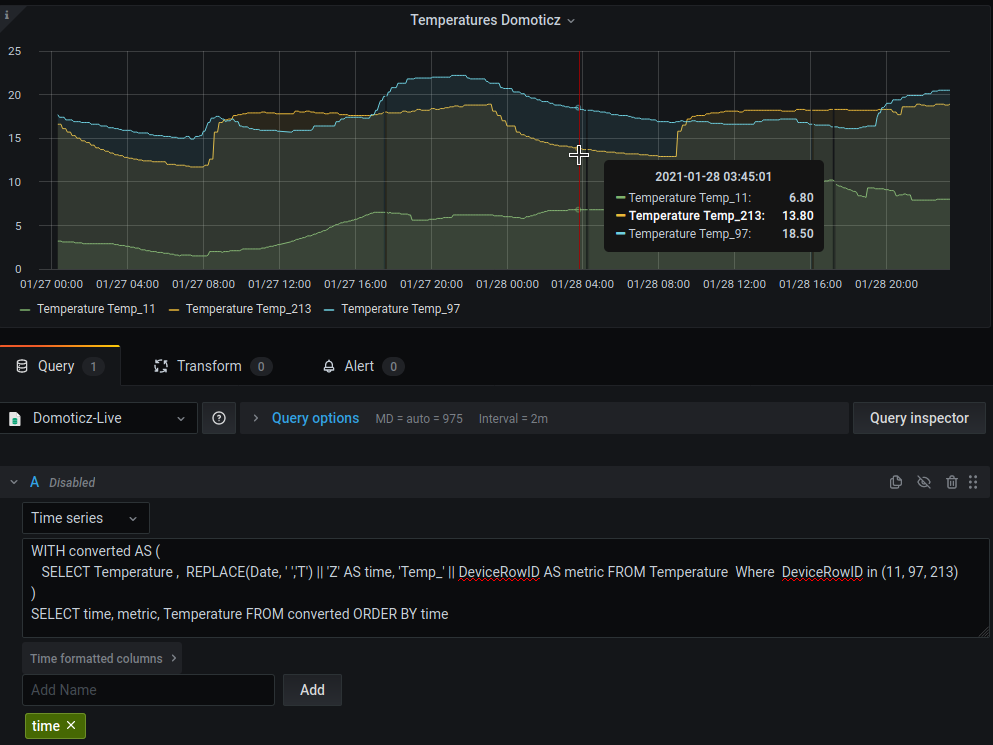Click the 'Interval = 2m' text

coord(513,419)
